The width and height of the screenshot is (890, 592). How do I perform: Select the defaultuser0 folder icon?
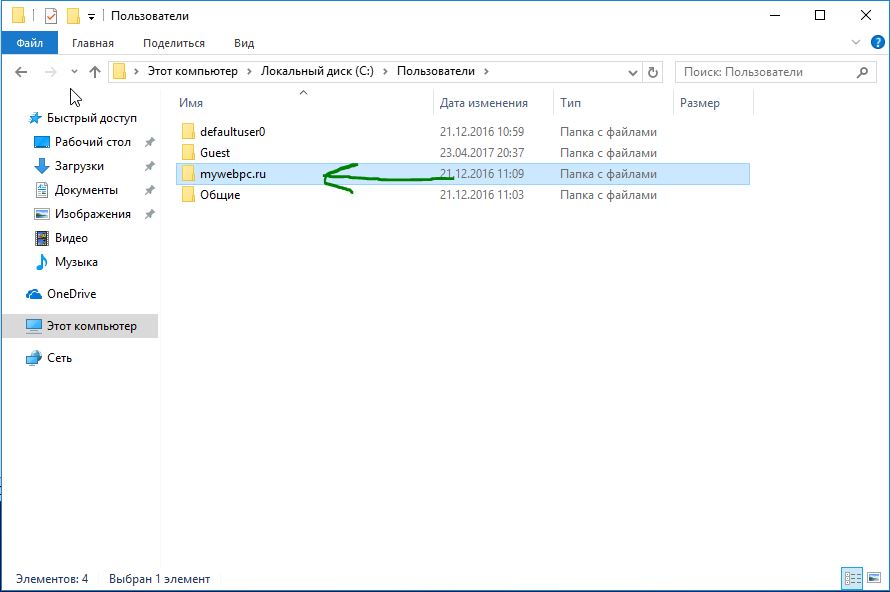tap(187, 132)
